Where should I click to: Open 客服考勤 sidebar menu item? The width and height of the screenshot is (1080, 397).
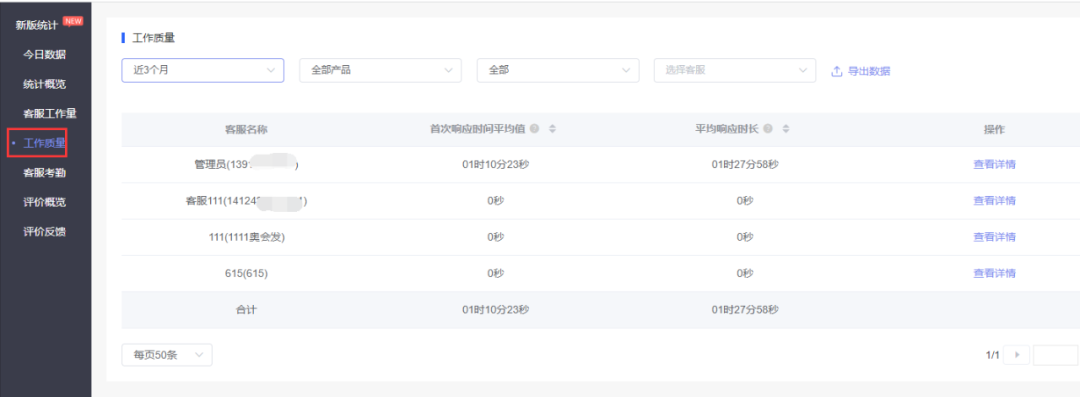45,172
